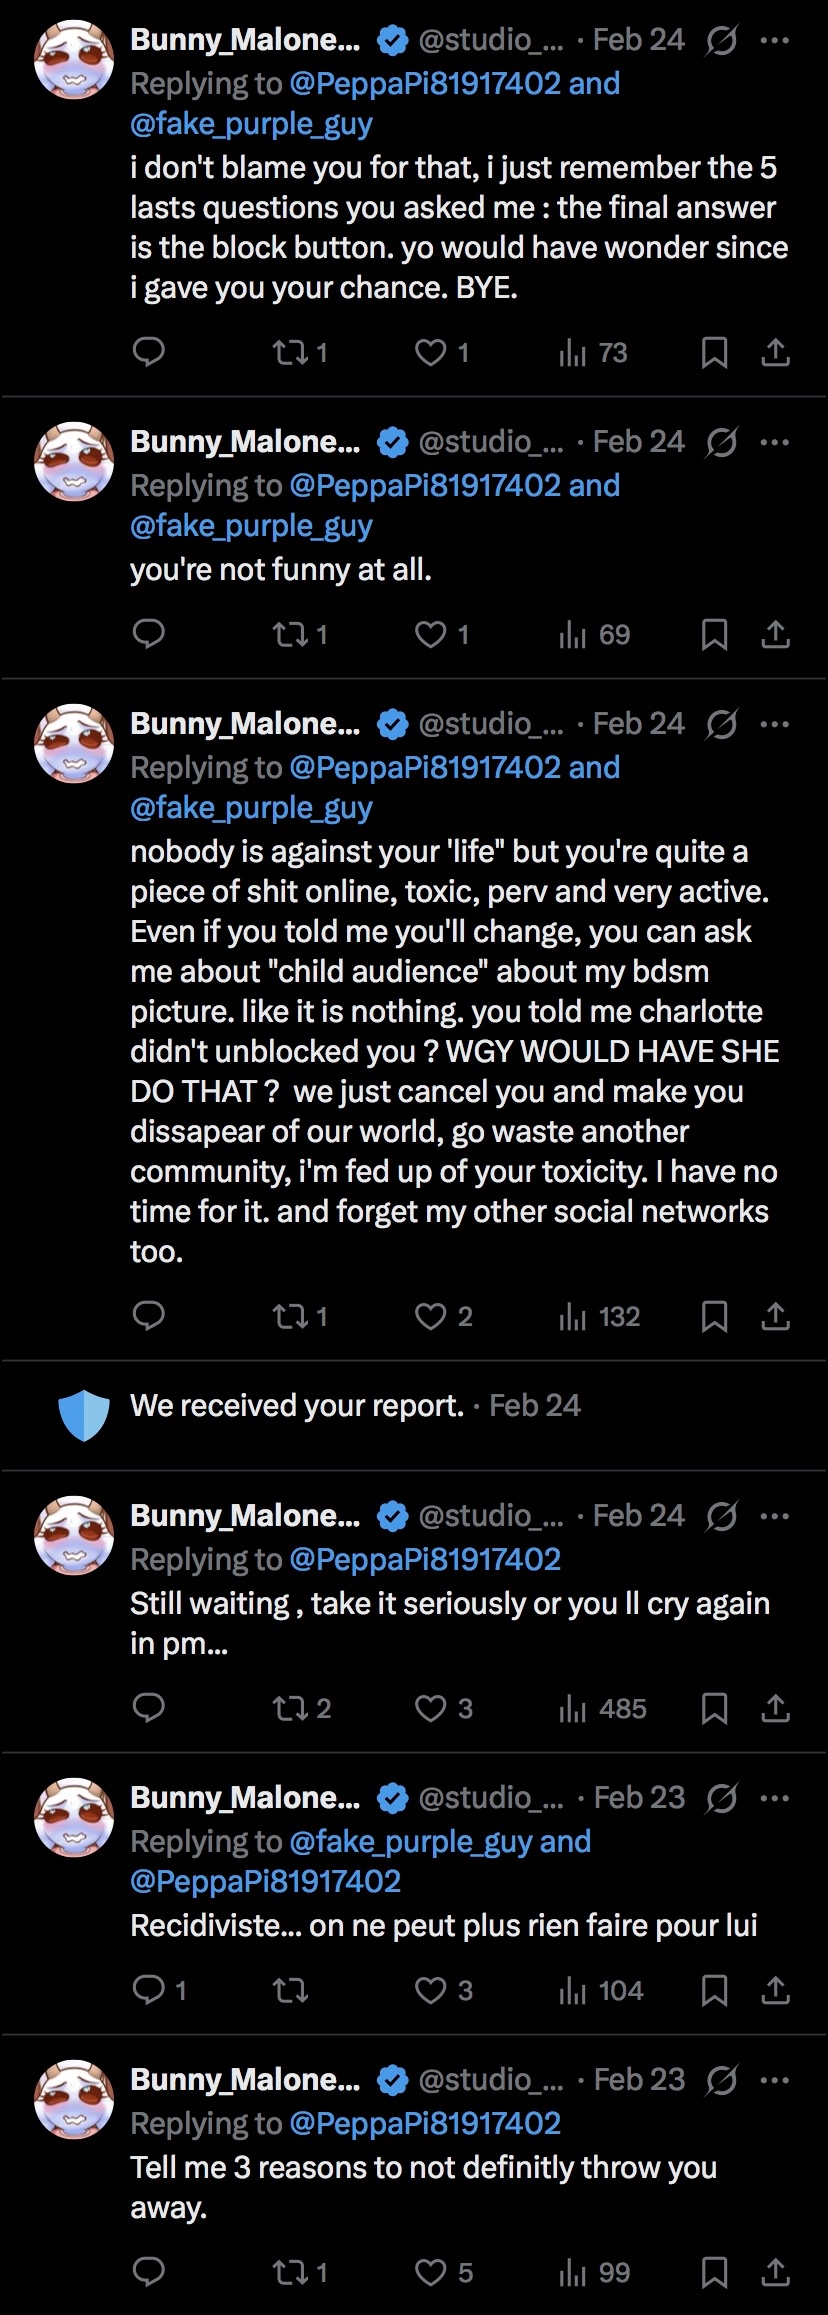View analytics showing 485 views
This screenshot has height=2315, width=828.
[602, 1708]
